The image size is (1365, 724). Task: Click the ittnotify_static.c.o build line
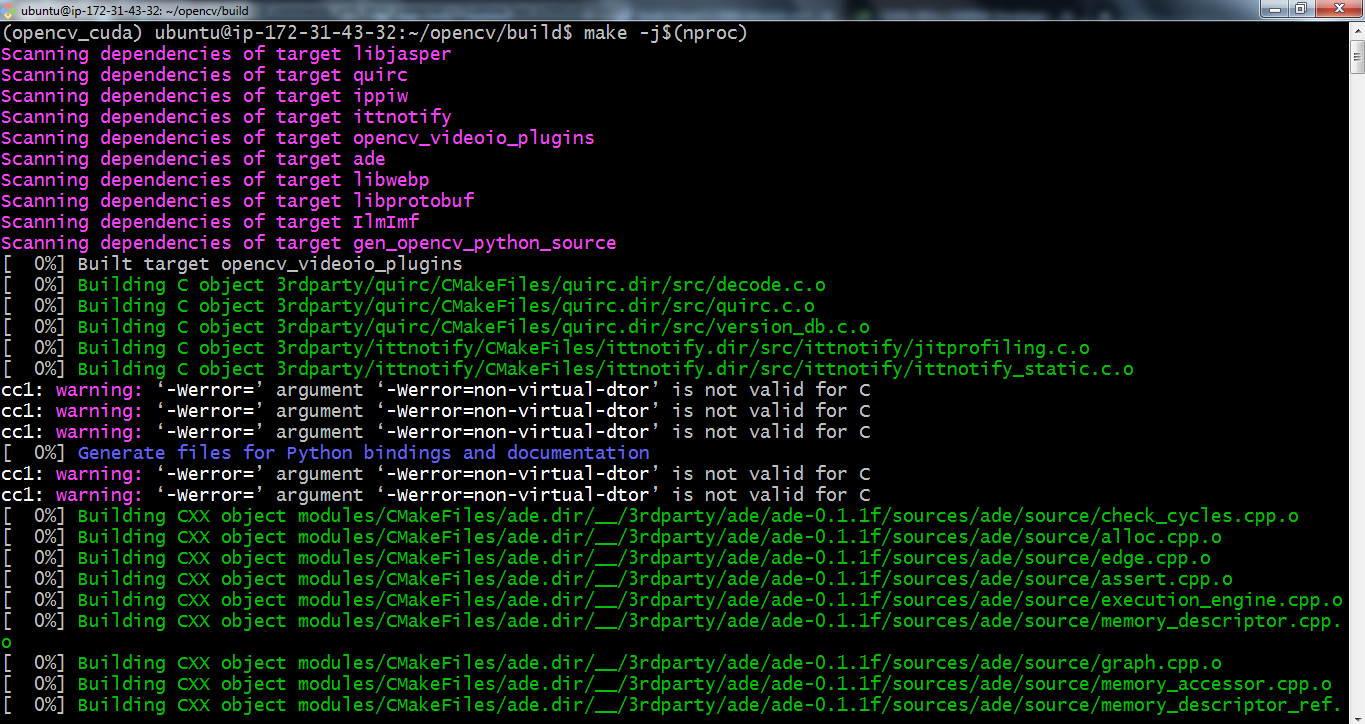click(x=567, y=369)
